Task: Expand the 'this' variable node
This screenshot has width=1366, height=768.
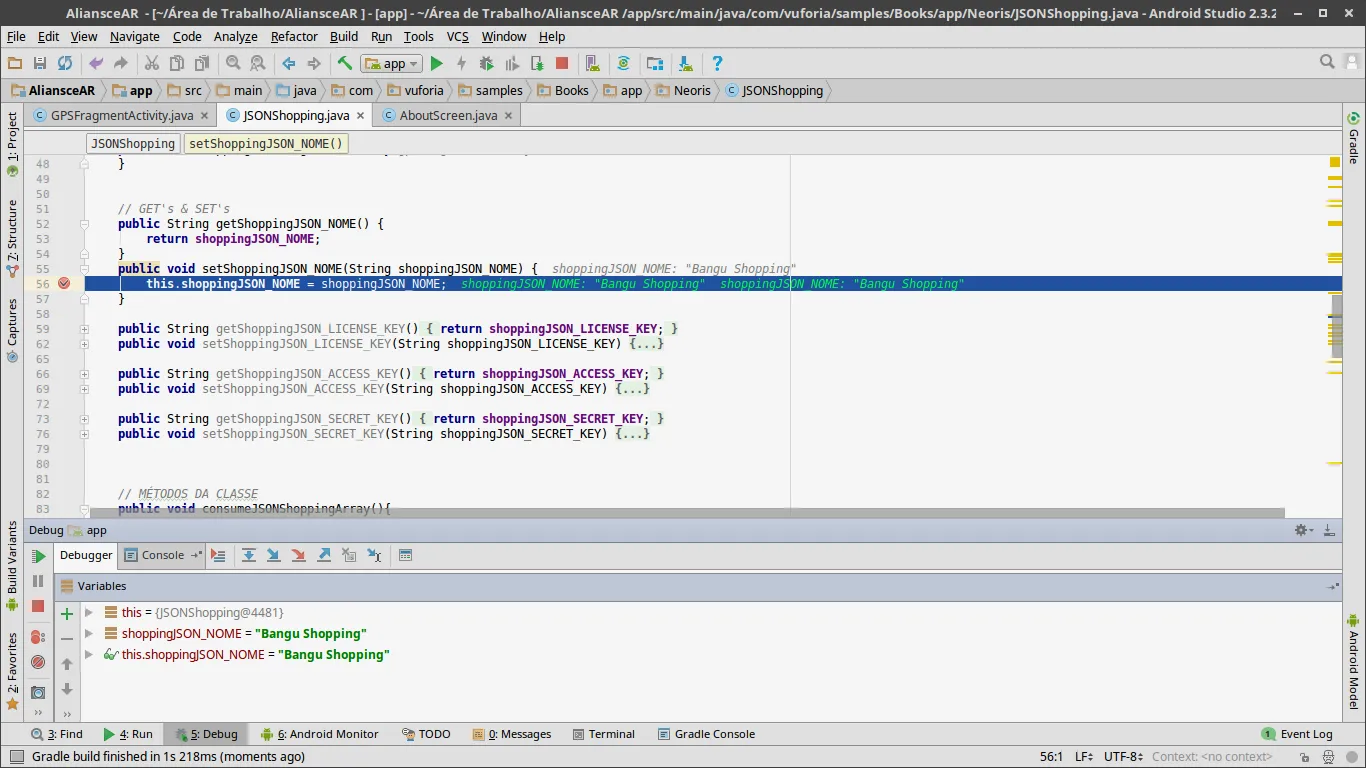Action: point(89,612)
